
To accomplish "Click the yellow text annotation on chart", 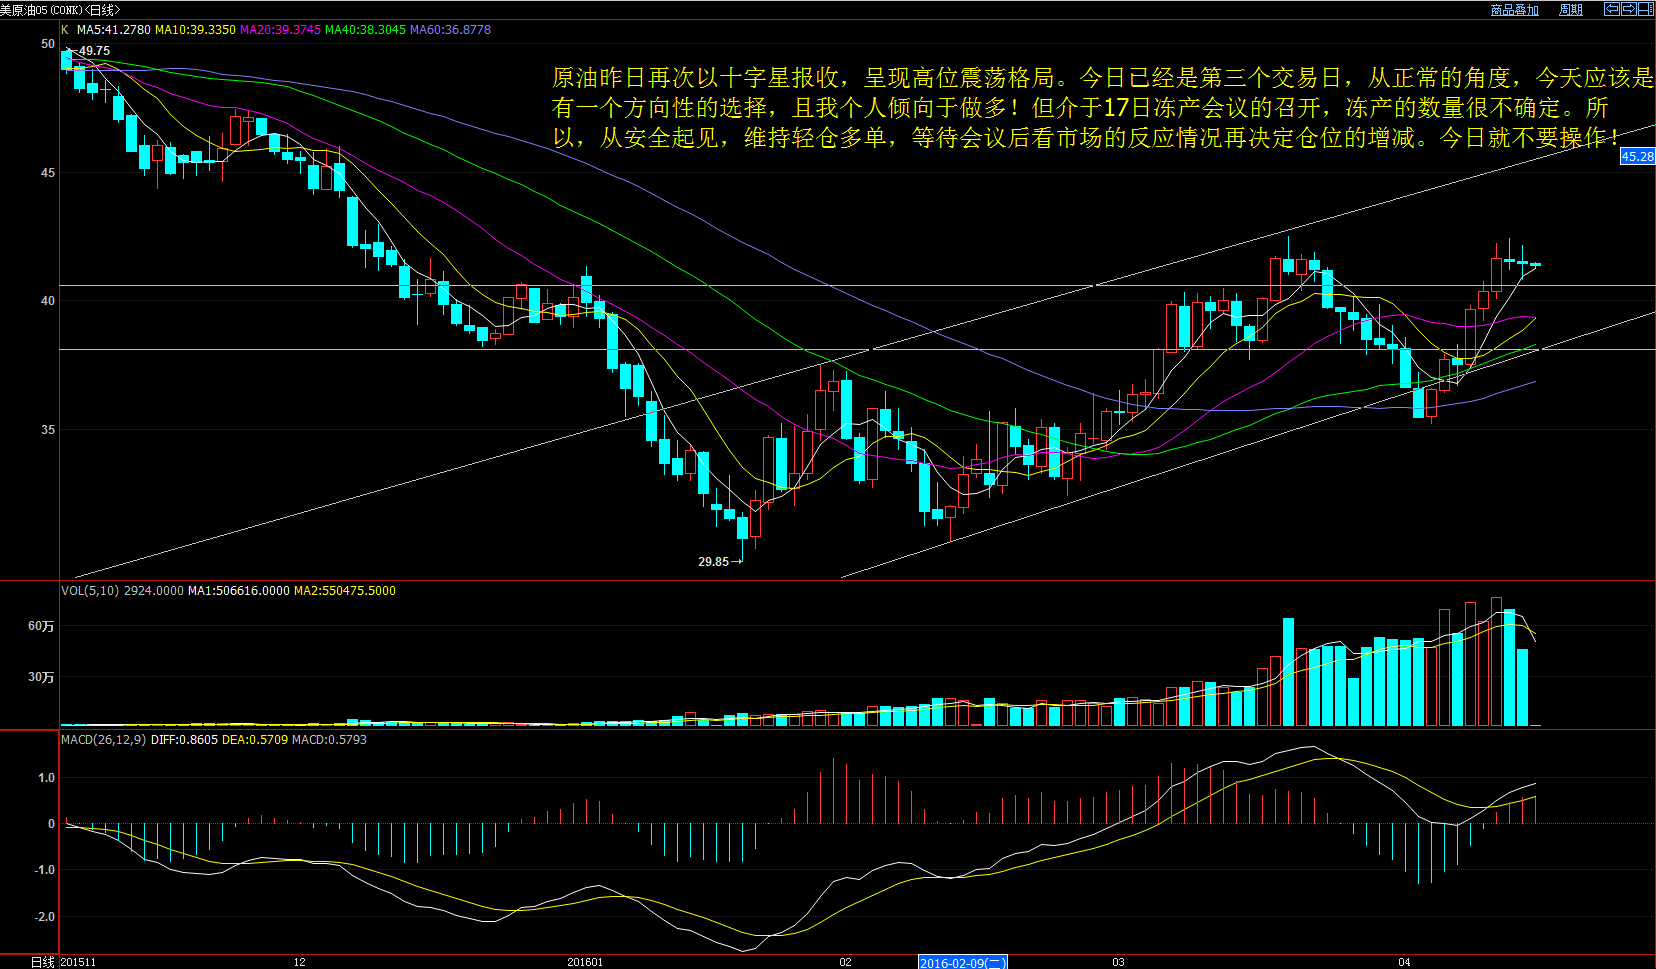I will click(x=1100, y=108).
